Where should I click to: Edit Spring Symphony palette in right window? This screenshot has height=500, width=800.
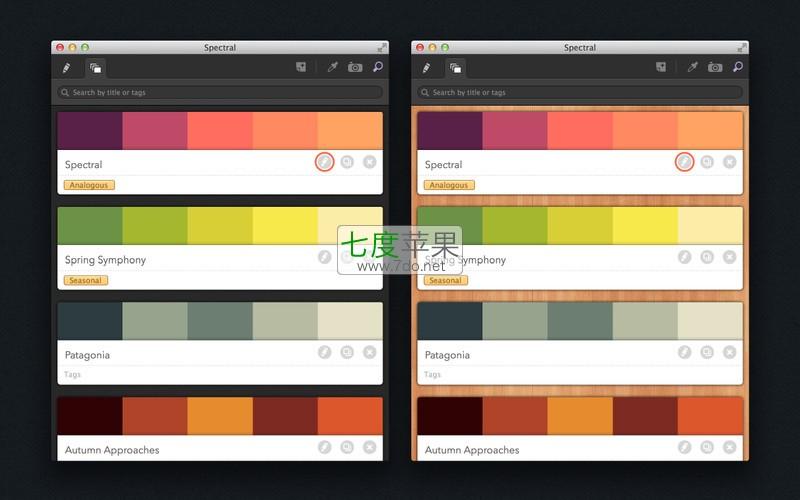click(x=684, y=257)
